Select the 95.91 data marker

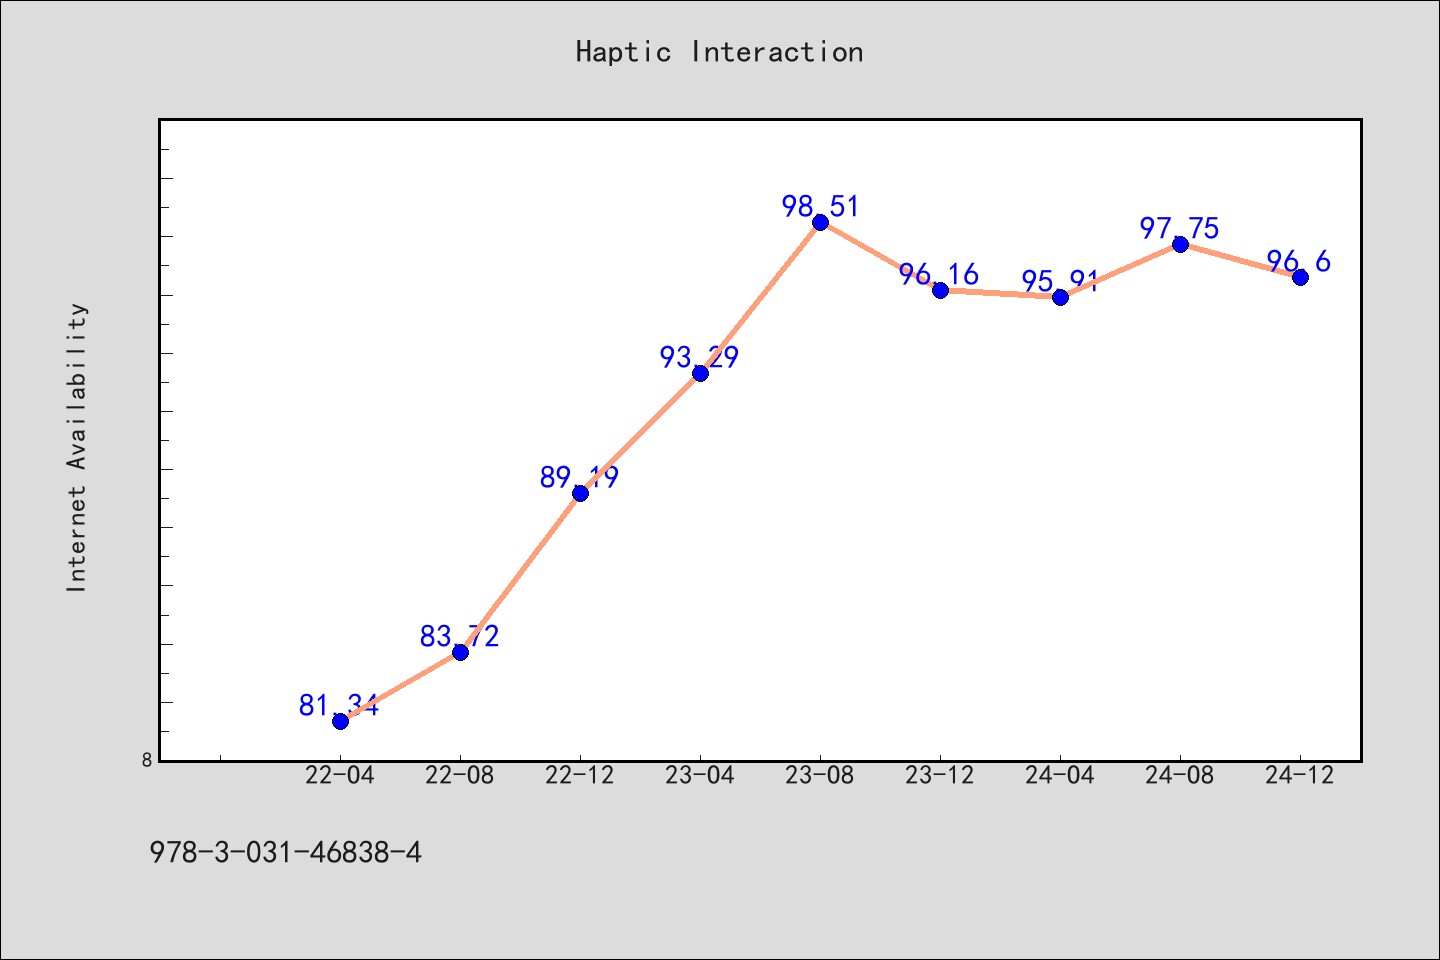tap(1060, 297)
